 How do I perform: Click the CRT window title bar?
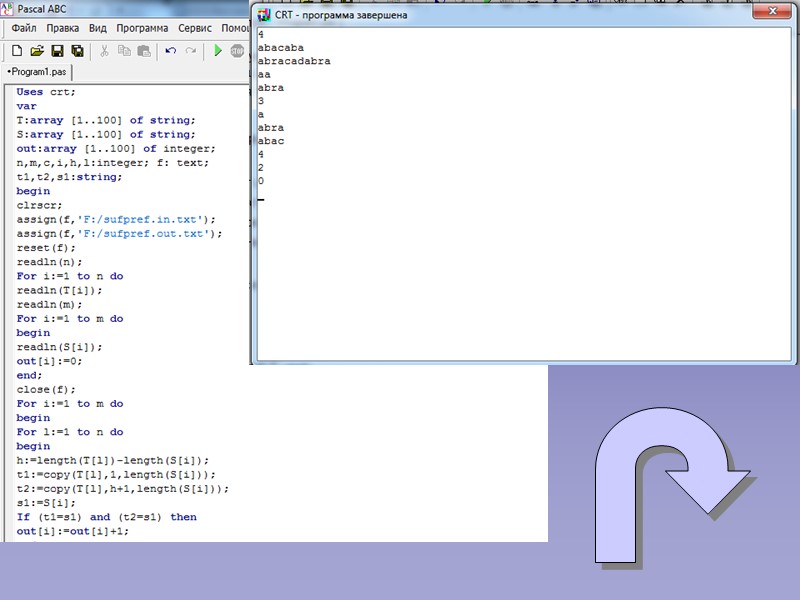(500, 15)
